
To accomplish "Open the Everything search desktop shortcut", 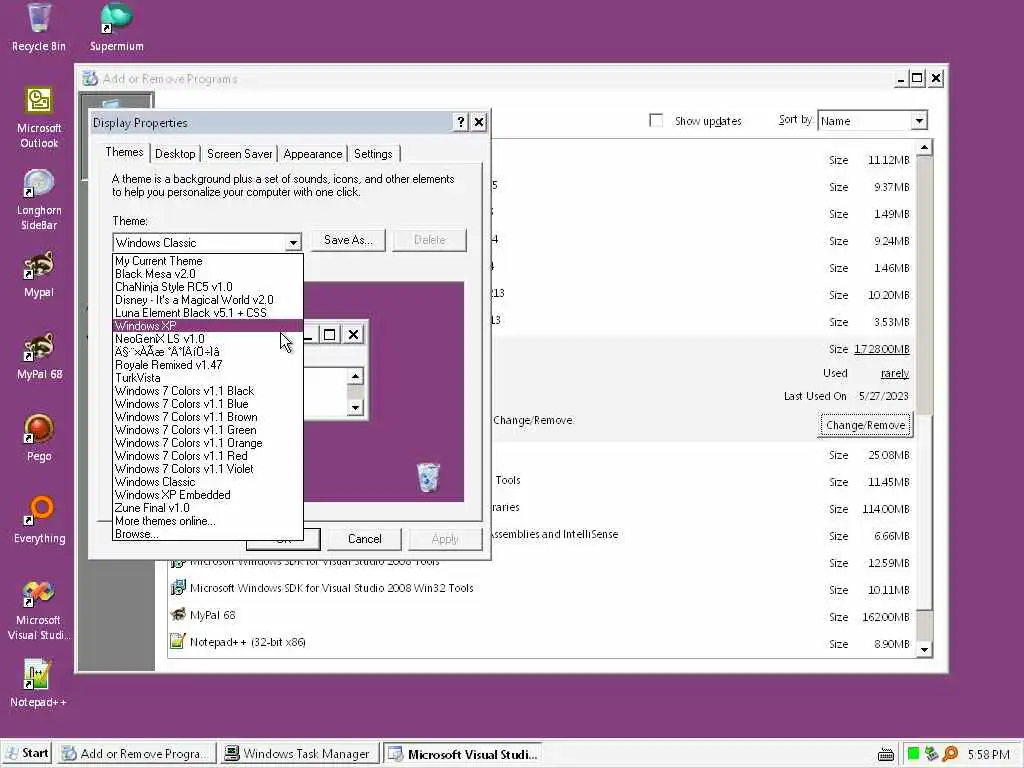I will 39,520.
